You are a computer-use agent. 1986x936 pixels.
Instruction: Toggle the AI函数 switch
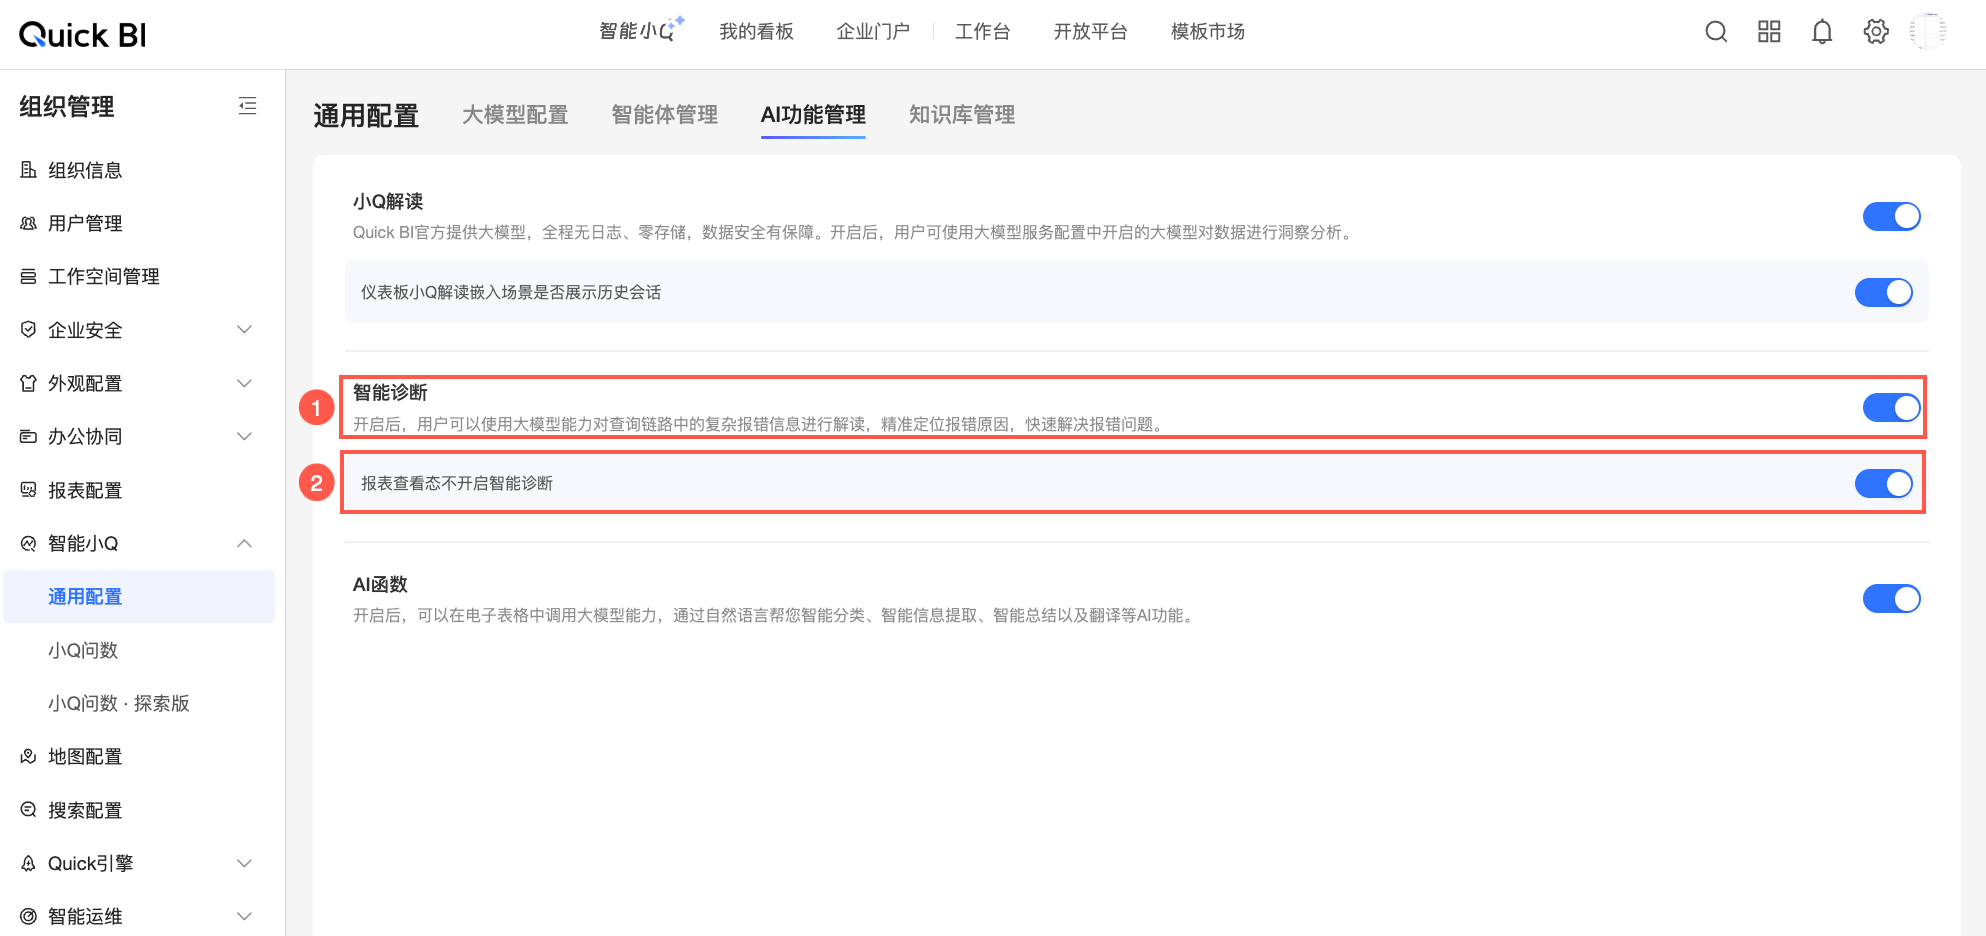click(1891, 598)
